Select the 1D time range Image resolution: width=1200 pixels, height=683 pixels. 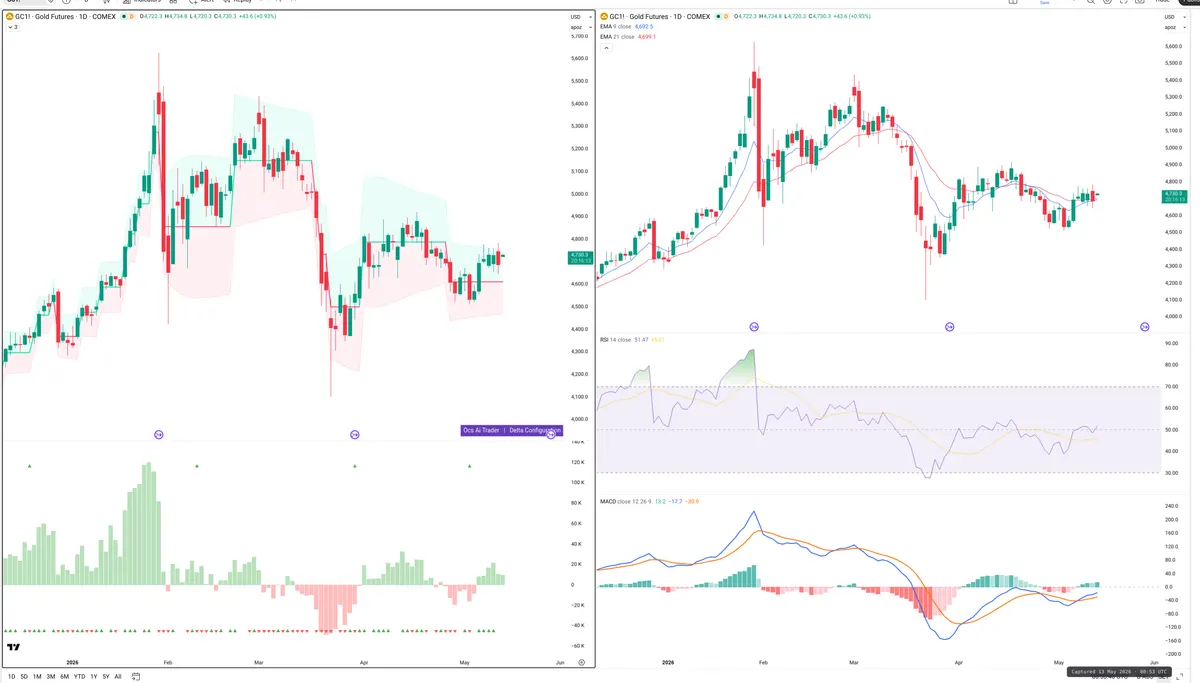(x=11, y=677)
